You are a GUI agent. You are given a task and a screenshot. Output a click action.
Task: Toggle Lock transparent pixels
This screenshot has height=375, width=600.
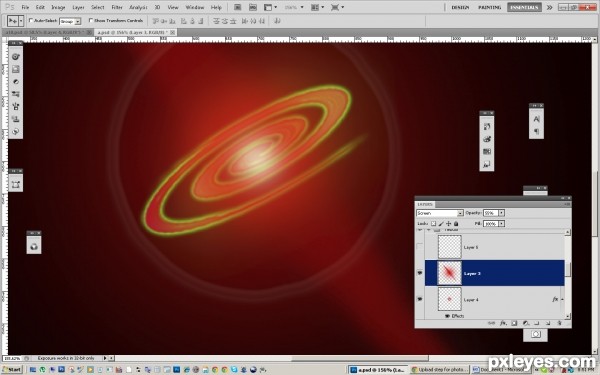pos(434,223)
